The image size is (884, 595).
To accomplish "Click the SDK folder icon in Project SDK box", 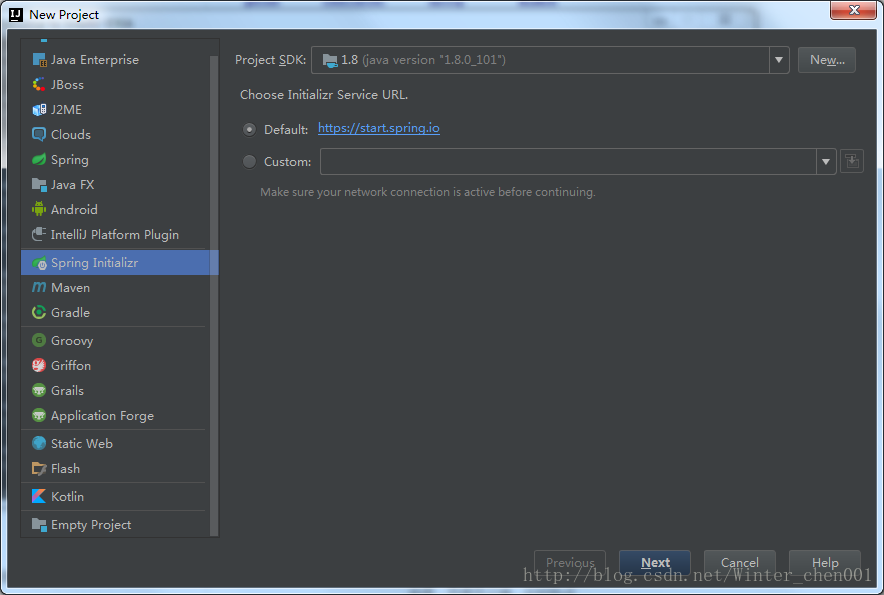I will tap(330, 60).
